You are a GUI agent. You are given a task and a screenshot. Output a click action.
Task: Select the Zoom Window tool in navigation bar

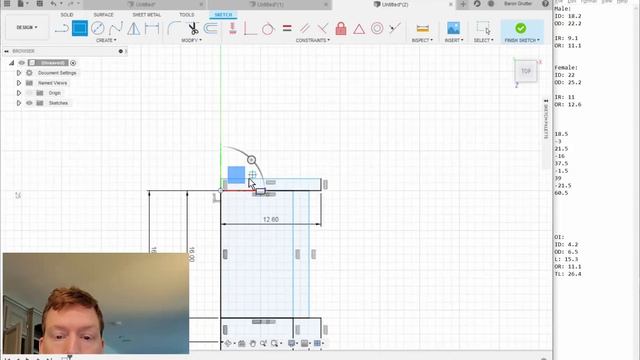[x=274, y=344]
